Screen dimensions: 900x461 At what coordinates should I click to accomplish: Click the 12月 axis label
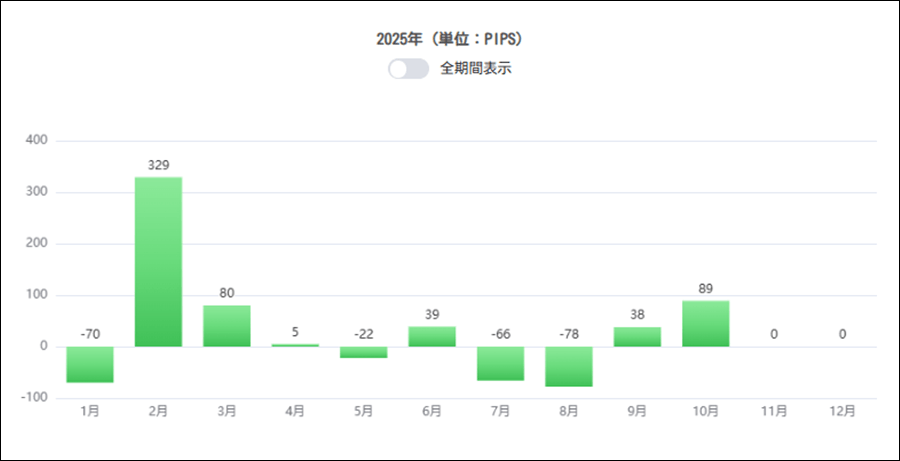point(843,411)
